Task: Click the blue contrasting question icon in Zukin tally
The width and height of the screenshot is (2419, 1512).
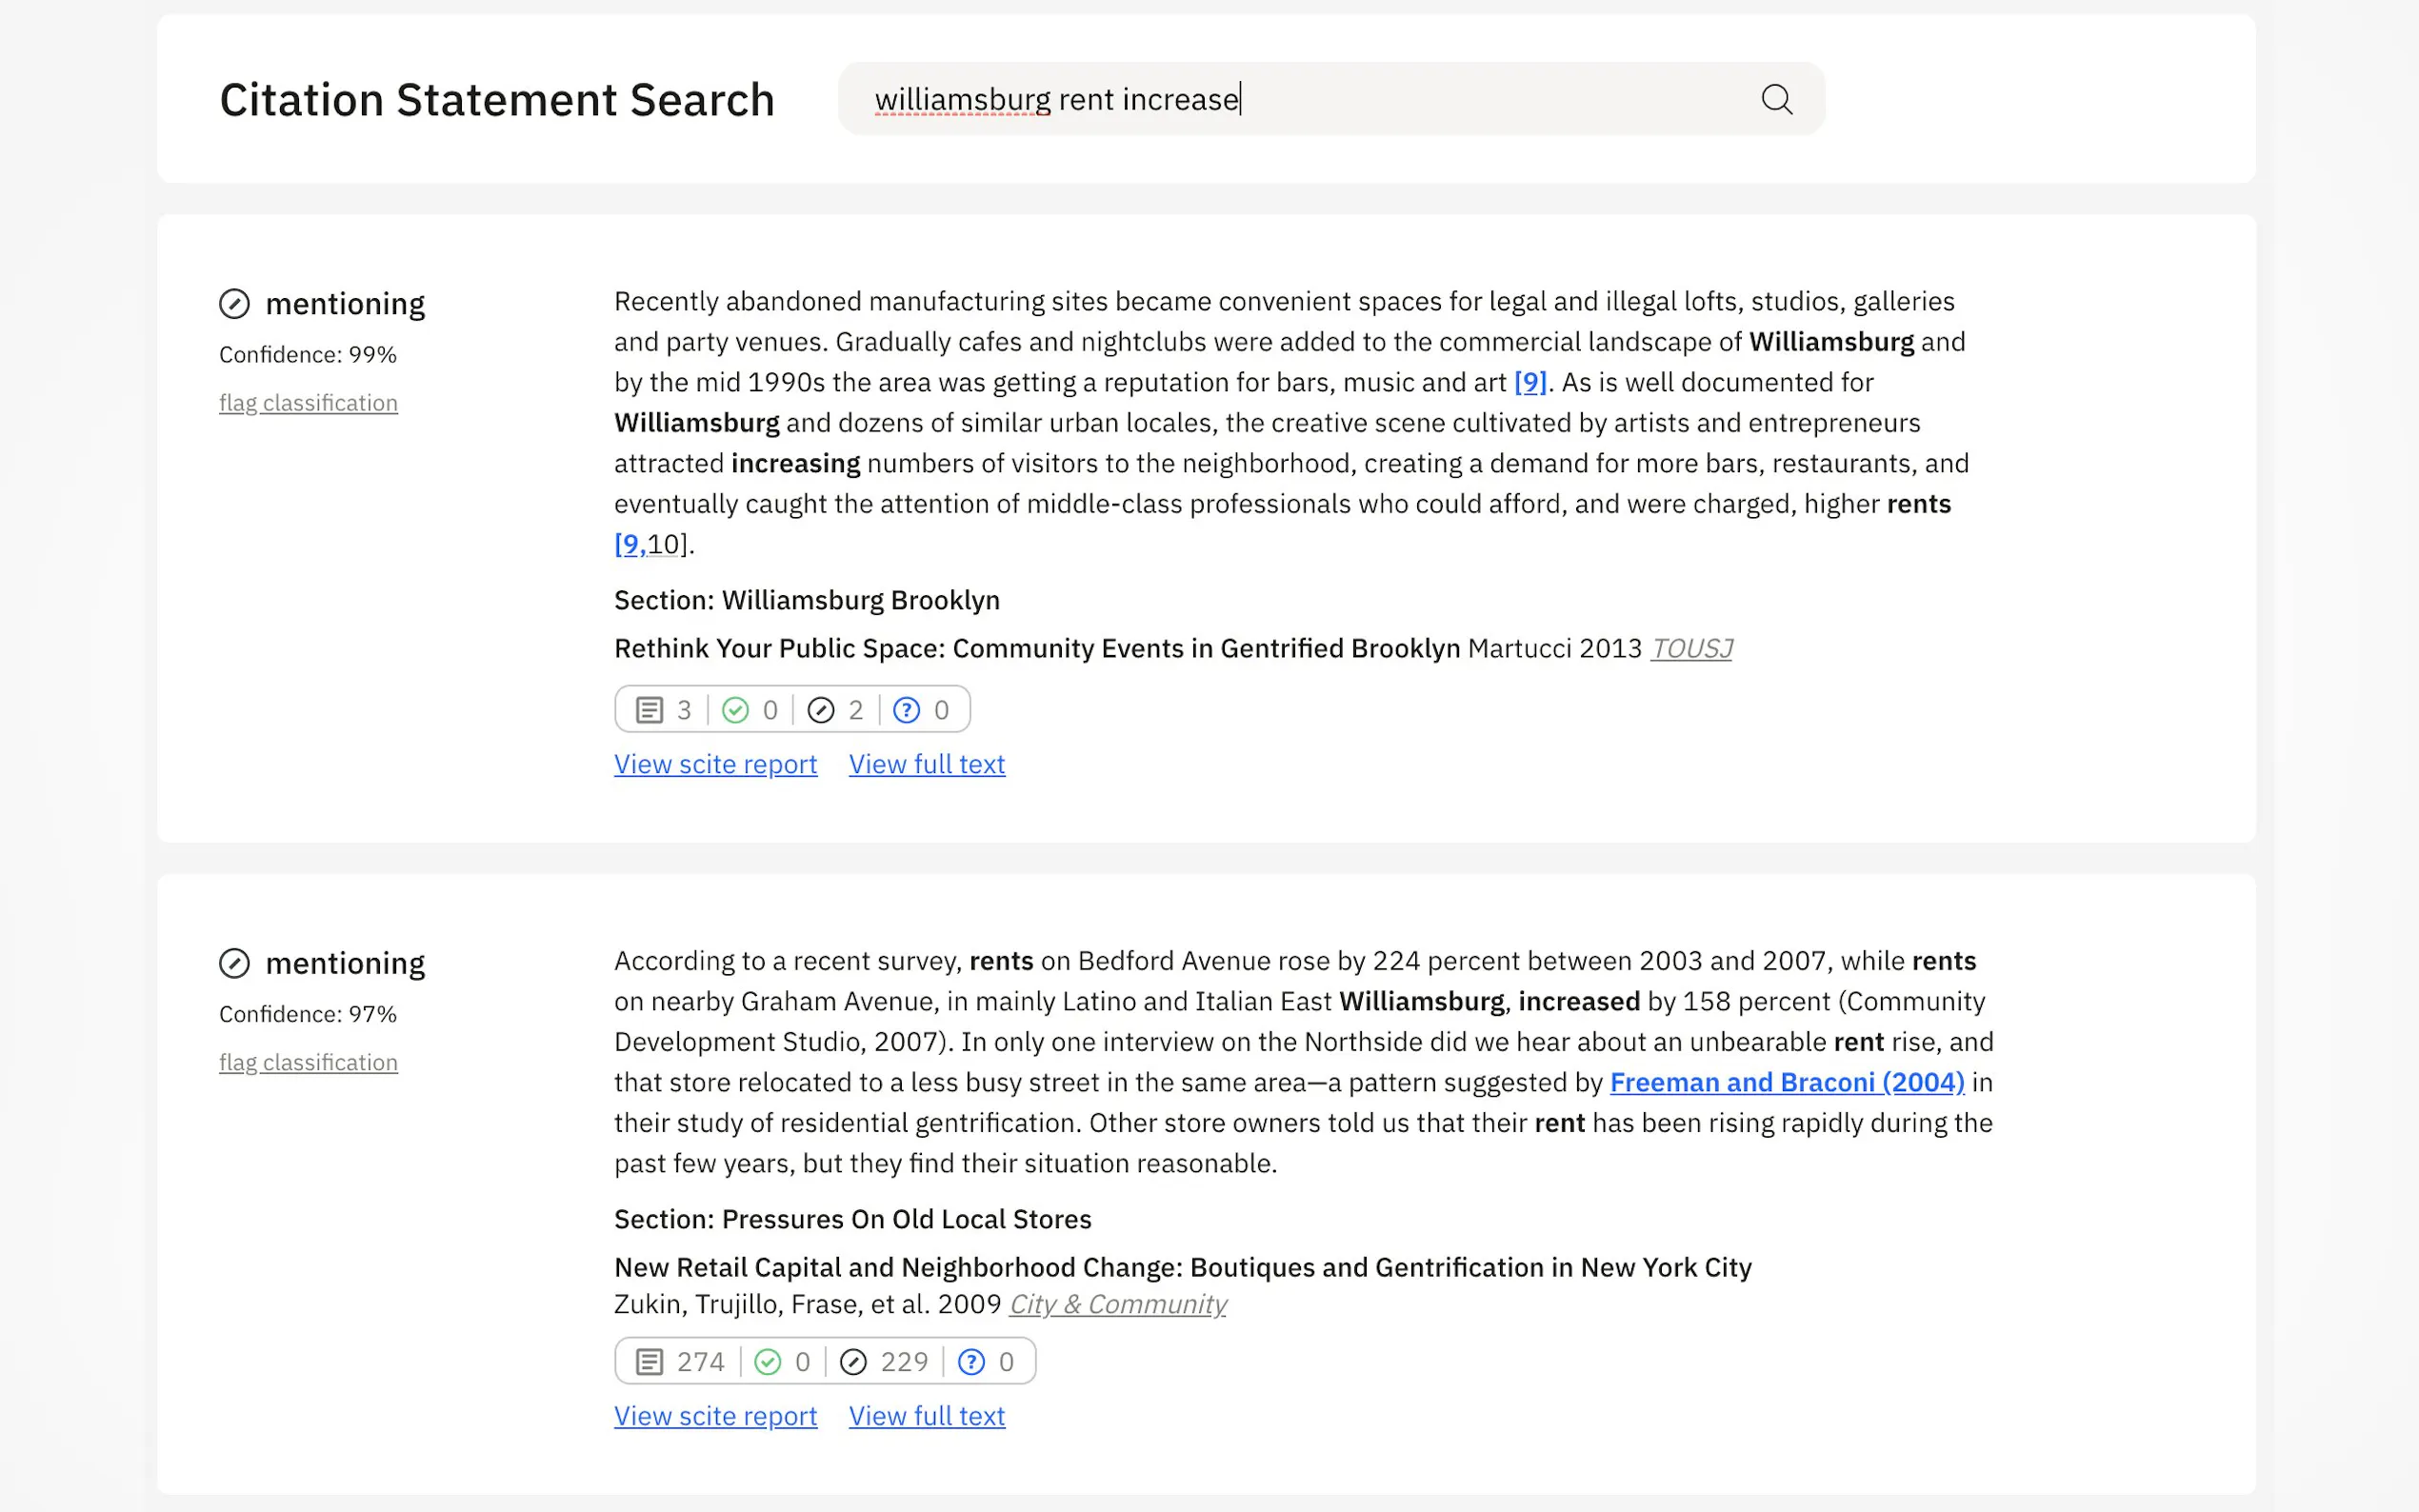Action: (971, 1362)
